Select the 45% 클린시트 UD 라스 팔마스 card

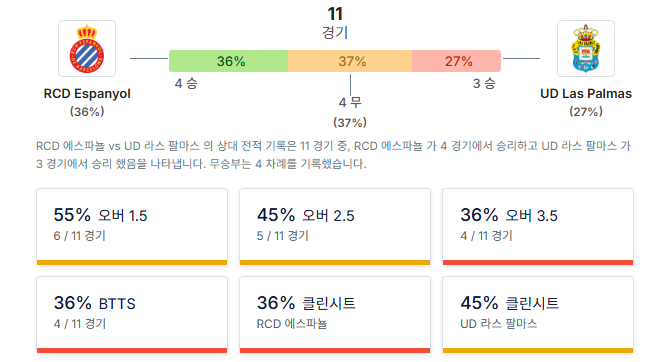coord(538,315)
